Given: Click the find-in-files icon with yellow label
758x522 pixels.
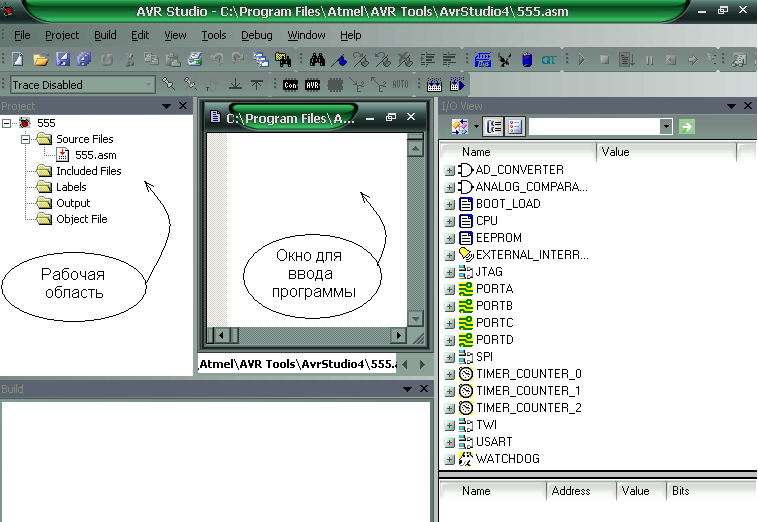Looking at the screenshot, I should 283,59.
